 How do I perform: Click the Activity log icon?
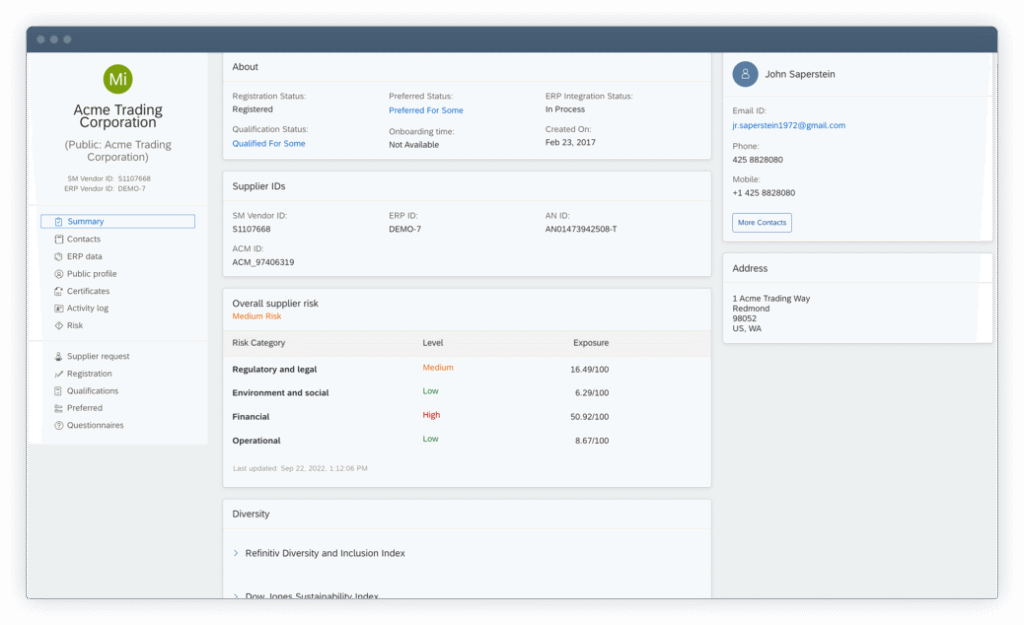[x=59, y=309]
